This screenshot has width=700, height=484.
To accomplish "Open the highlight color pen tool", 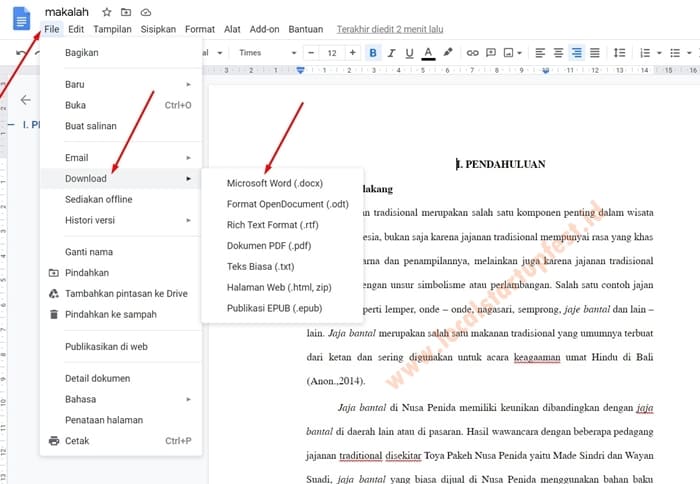I will coord(447,53).
